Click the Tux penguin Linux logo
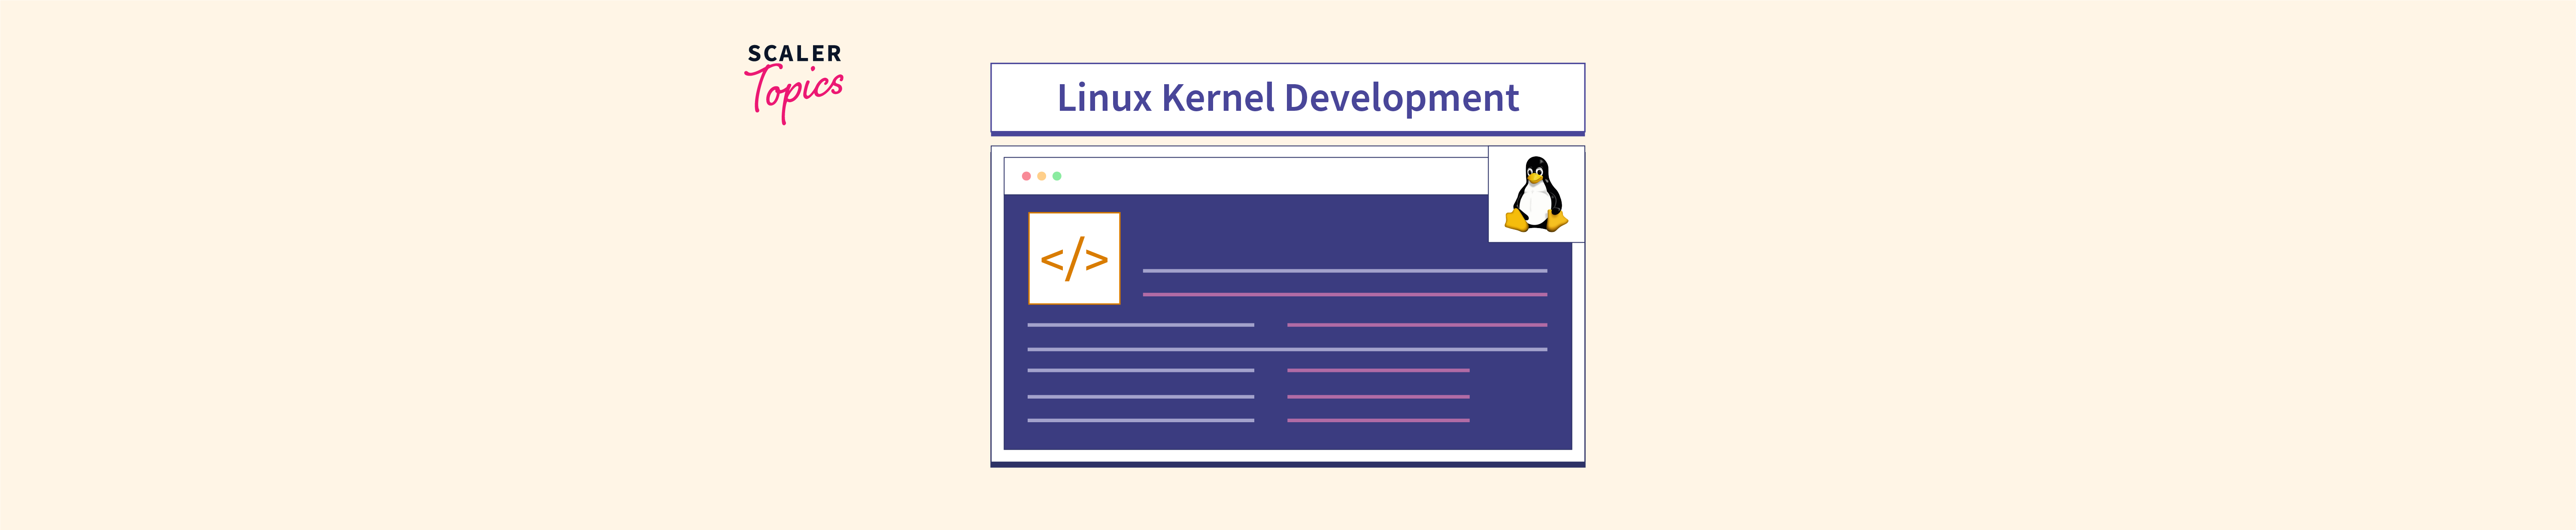 1536,194
